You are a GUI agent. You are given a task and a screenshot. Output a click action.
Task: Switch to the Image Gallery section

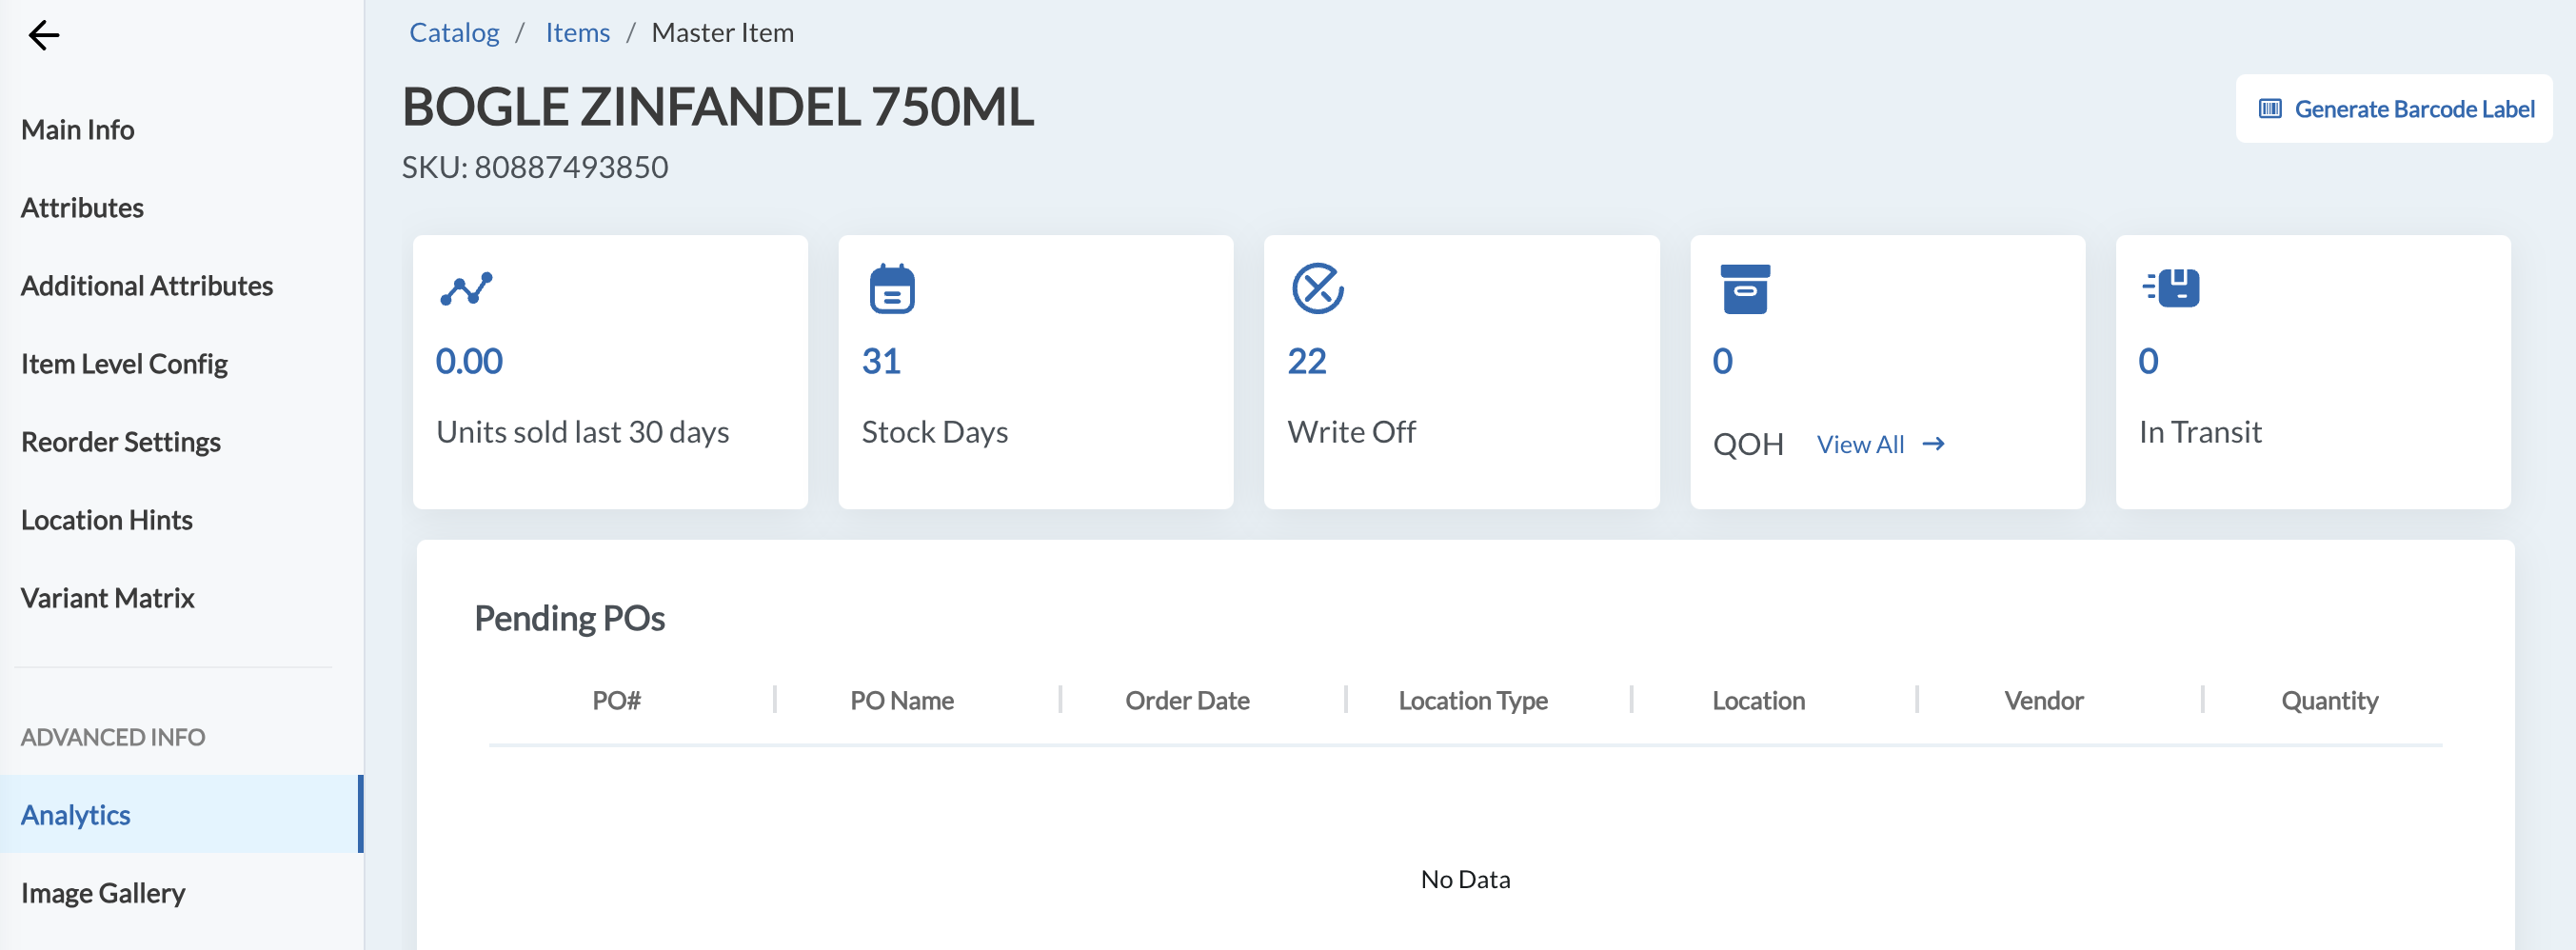tap(102, 892)
